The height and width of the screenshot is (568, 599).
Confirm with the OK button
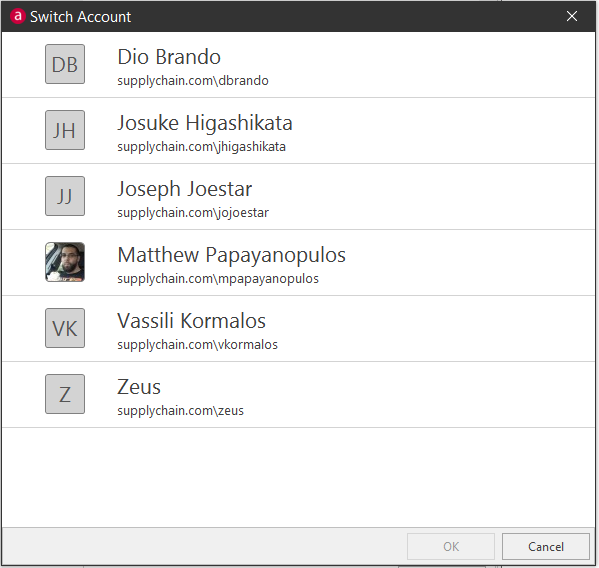(451, 547)
